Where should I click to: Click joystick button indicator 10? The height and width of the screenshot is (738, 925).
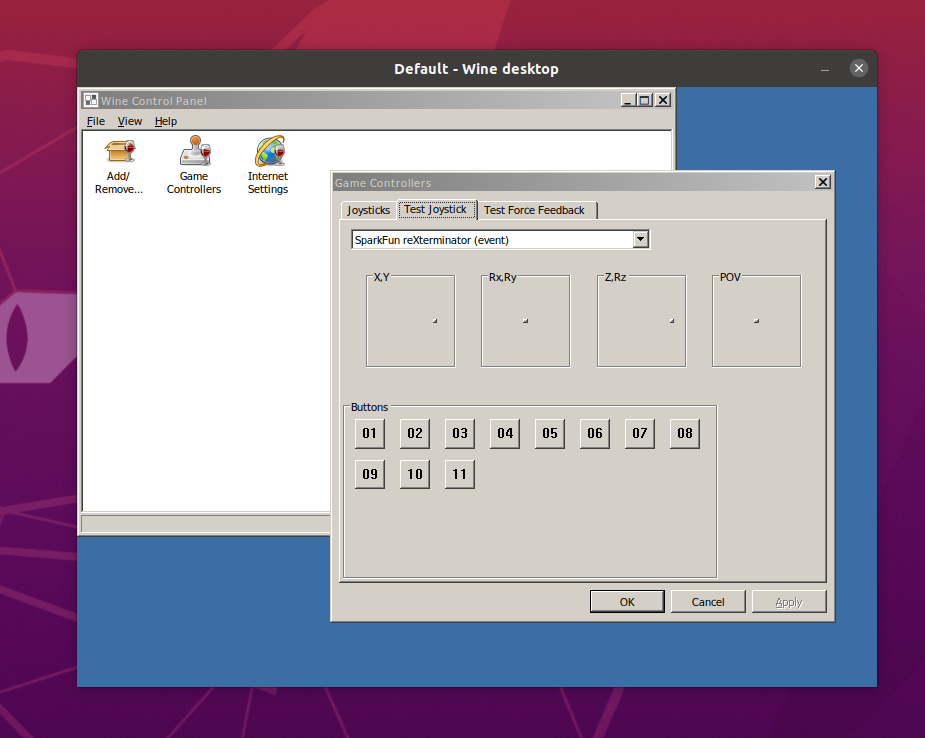pos(415,474)
